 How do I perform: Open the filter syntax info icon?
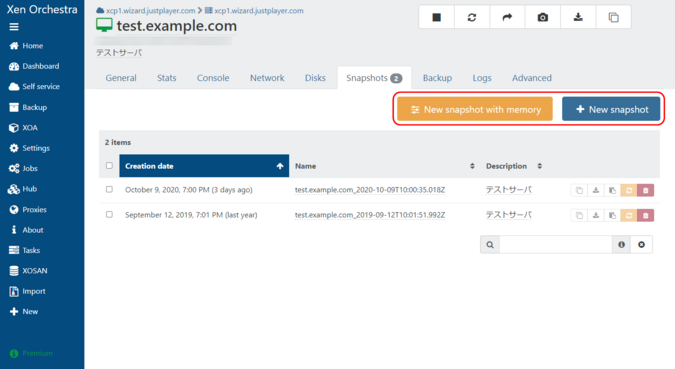621,245
